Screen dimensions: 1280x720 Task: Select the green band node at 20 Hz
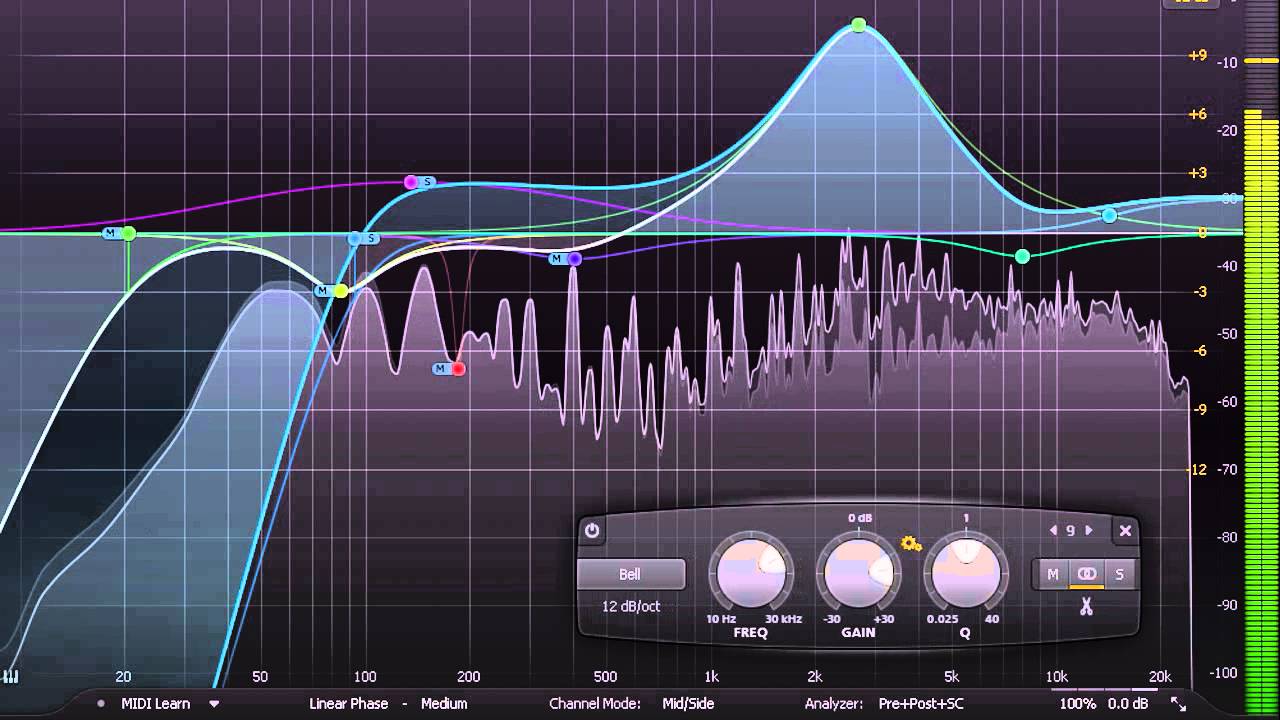pyautogui.click(x=129, y=234)
